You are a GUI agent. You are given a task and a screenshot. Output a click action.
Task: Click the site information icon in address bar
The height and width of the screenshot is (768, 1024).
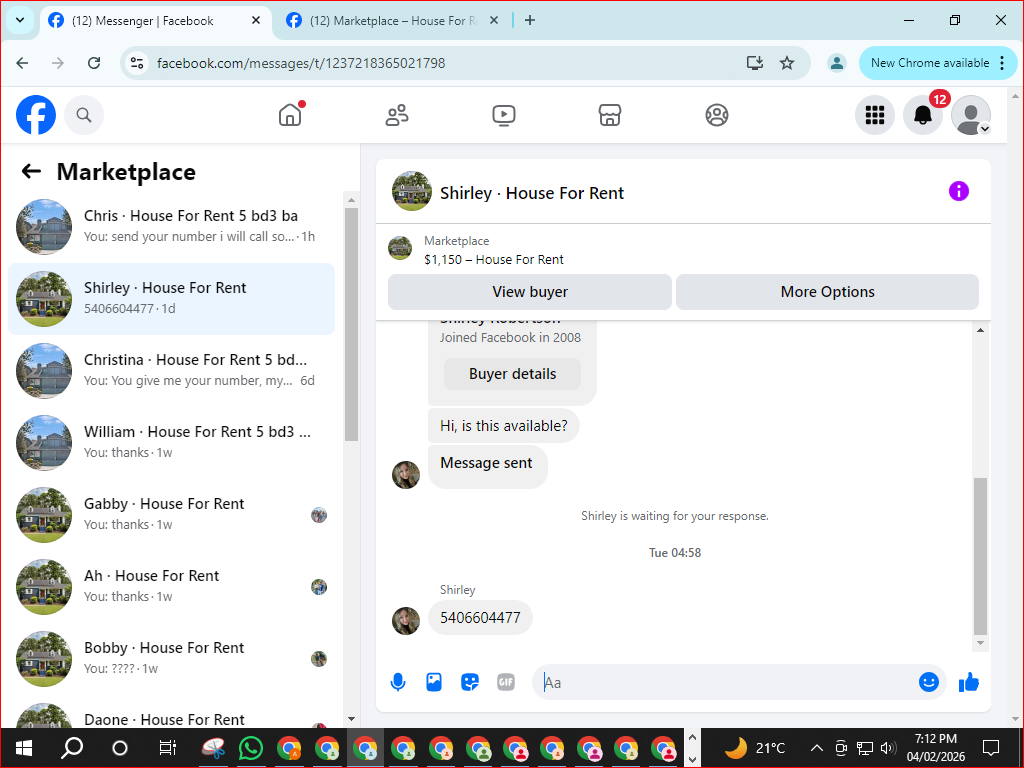click(x=137, y=63)
